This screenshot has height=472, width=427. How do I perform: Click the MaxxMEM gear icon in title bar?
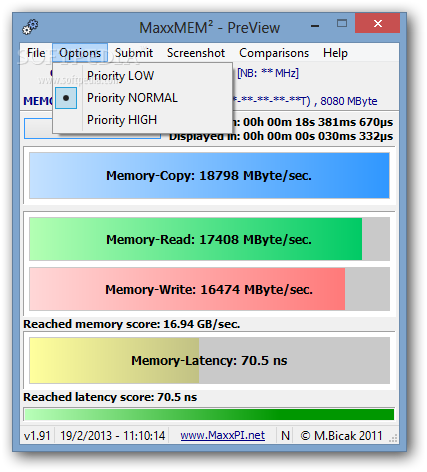30,27
